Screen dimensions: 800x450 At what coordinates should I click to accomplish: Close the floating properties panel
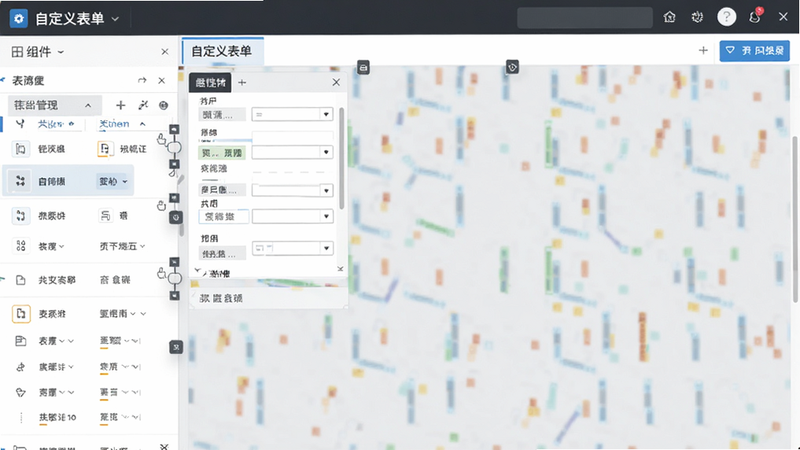[336, 82]
